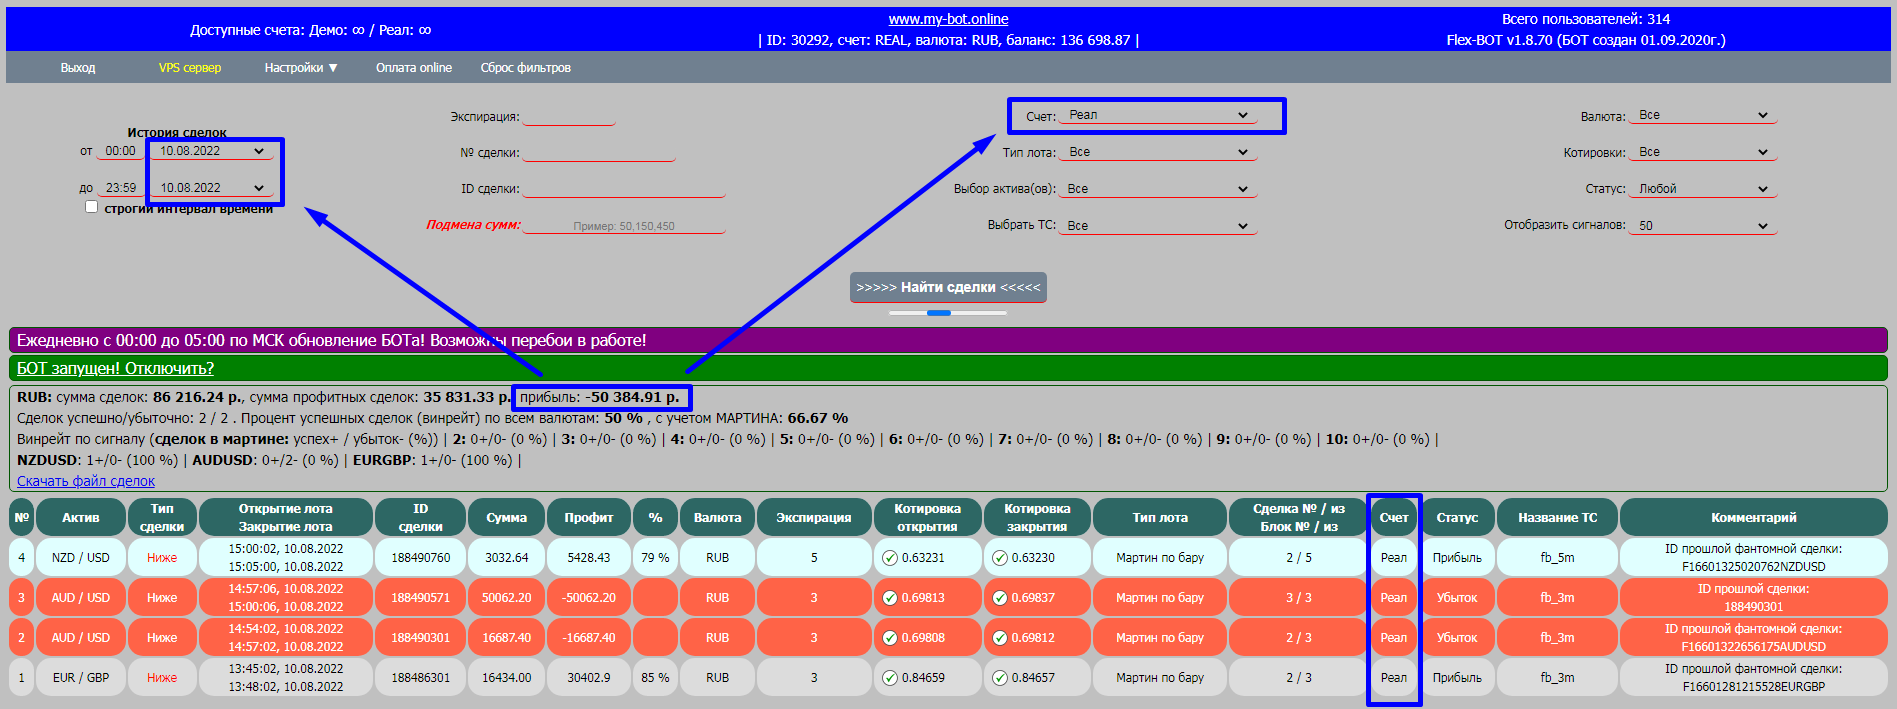This screenshot has width=1897, height=709.
Task: Click the 'до' end time field 23:59
Action: coord(121,188)
